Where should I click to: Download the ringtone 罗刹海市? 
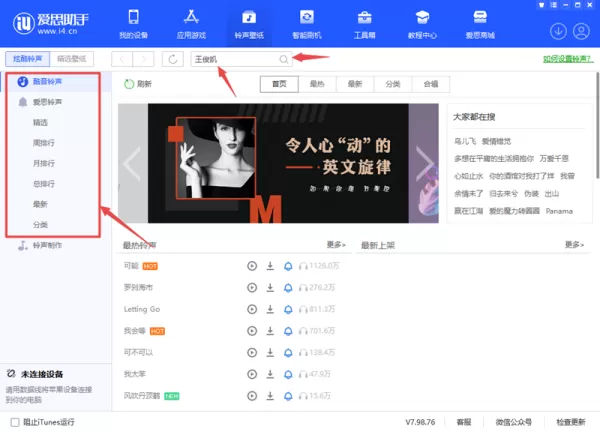tap(270, 287)
